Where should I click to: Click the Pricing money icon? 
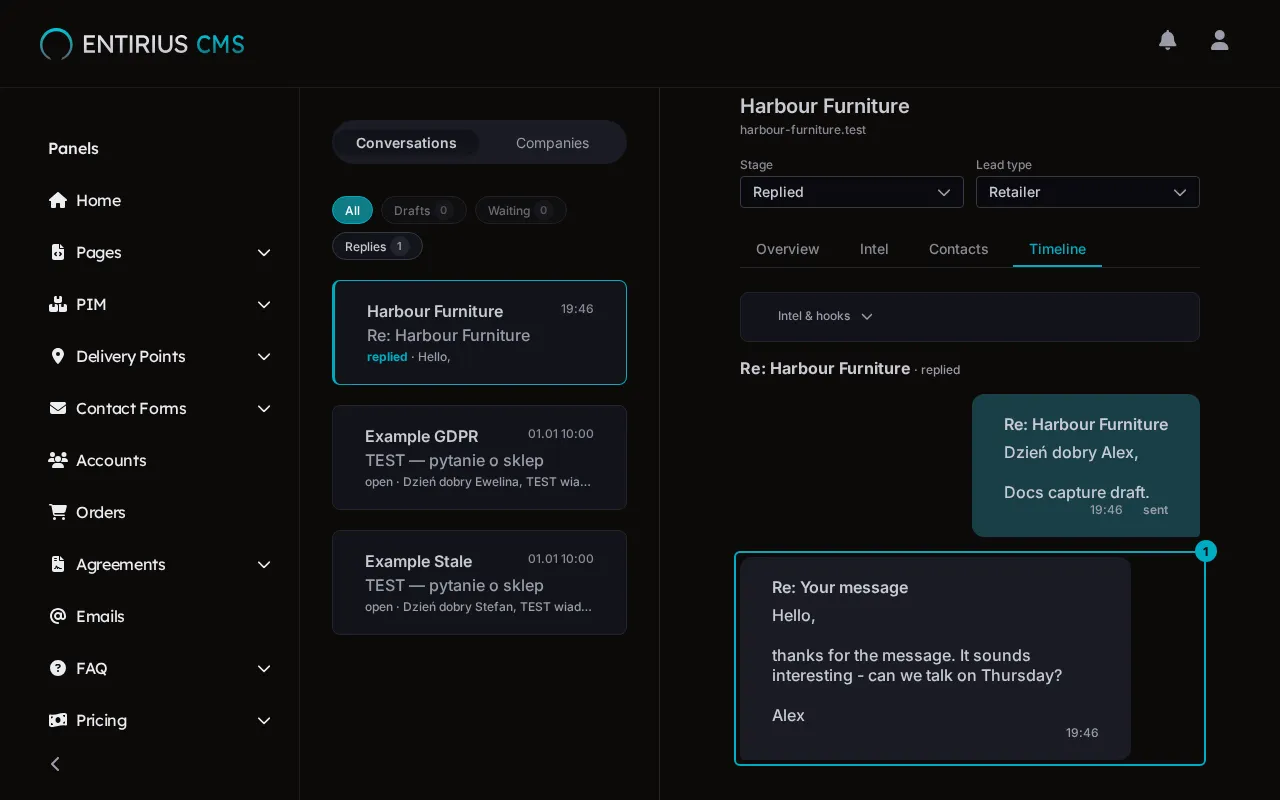[x=58, y=720]
